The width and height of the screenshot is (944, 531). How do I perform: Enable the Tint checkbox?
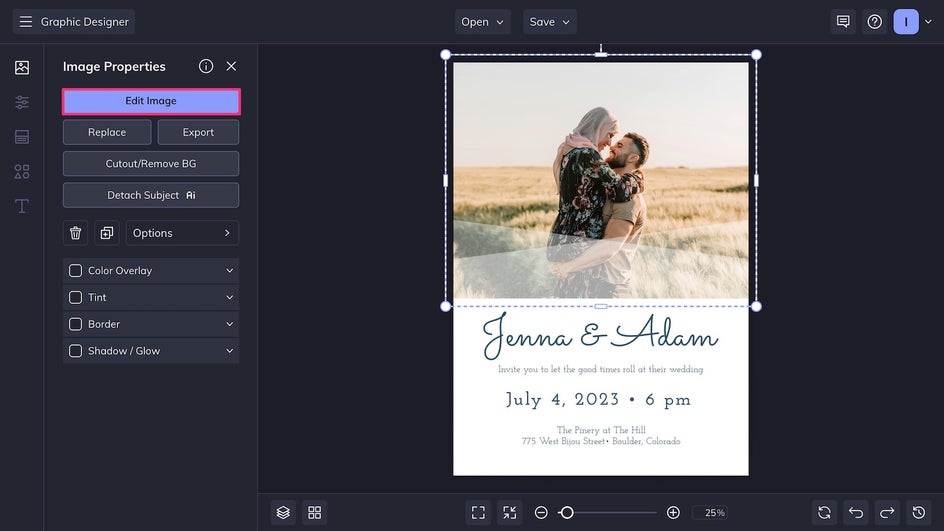75,297
